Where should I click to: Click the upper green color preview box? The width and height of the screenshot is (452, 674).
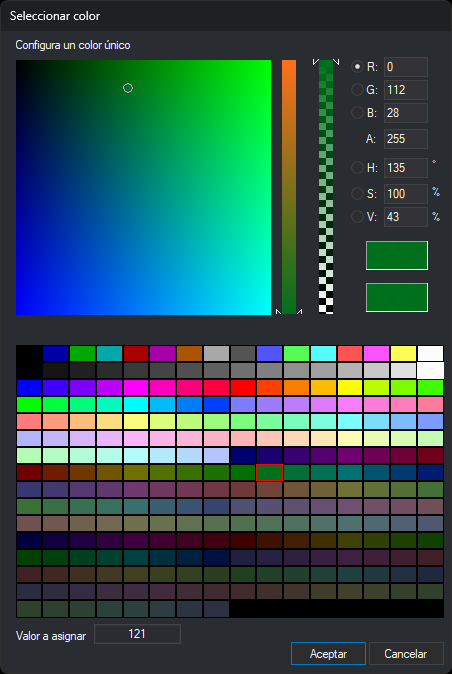point(397,256)
